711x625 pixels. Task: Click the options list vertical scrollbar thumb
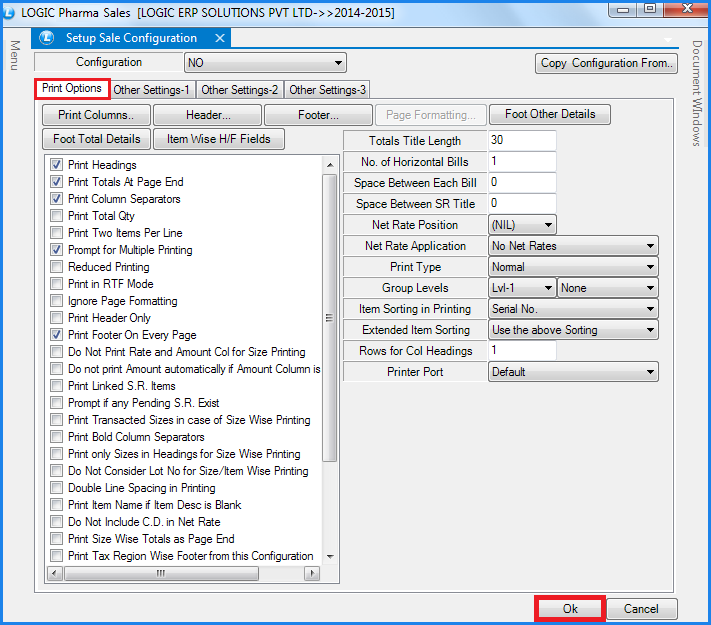point(330,317)
